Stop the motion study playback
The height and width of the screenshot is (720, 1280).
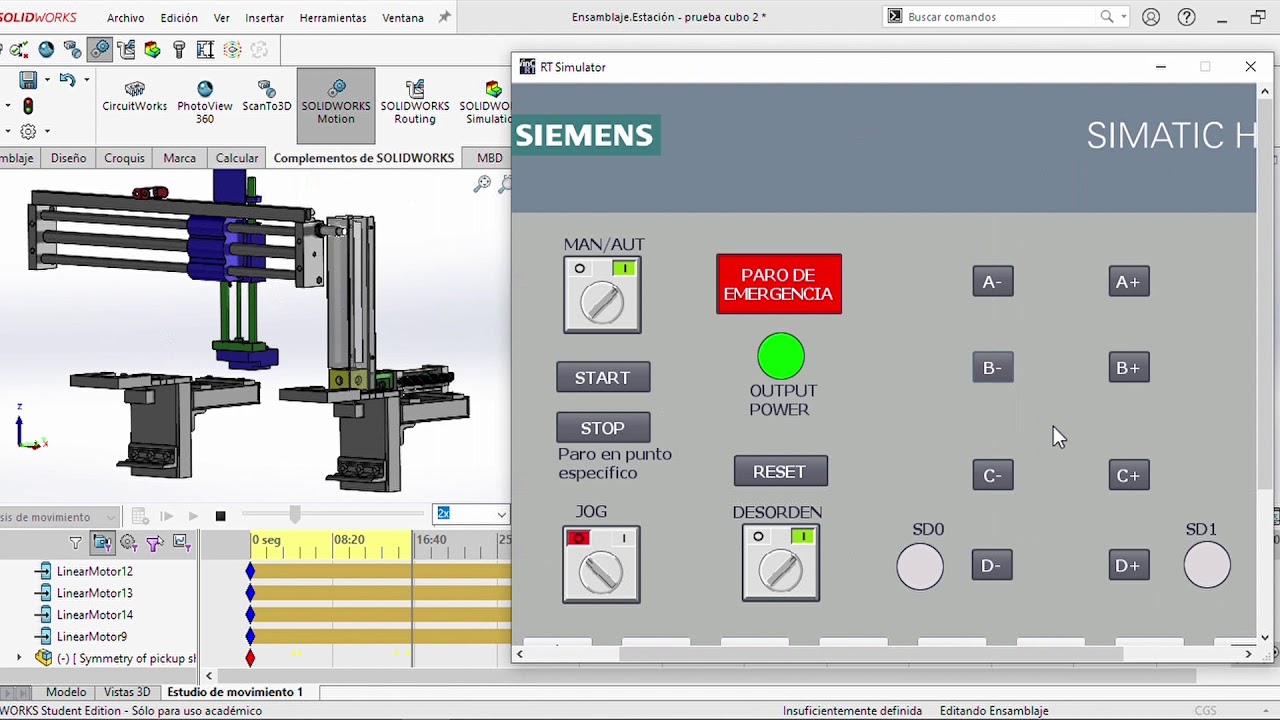click(x=220, y=516)
